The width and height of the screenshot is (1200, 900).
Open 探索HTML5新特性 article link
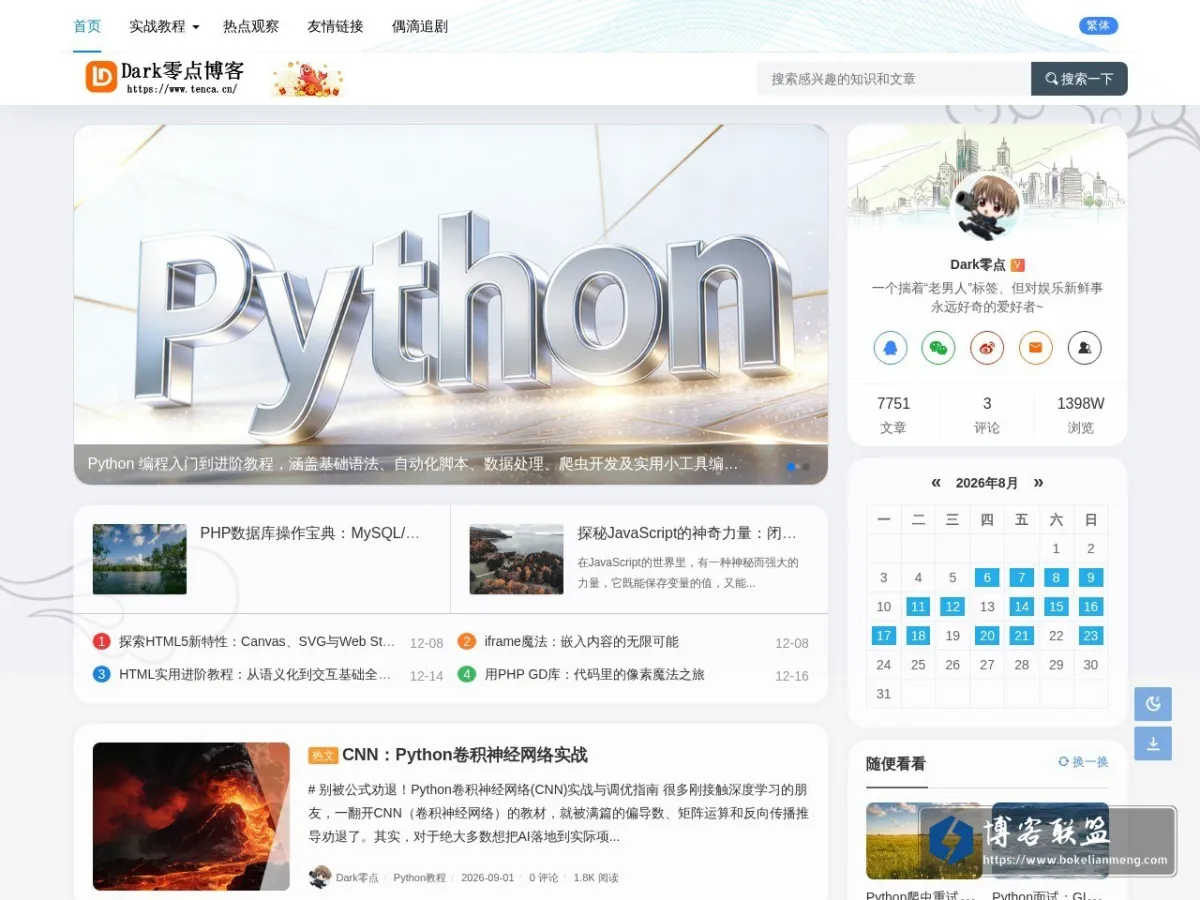pyautogui.click(x=257, y=642)
